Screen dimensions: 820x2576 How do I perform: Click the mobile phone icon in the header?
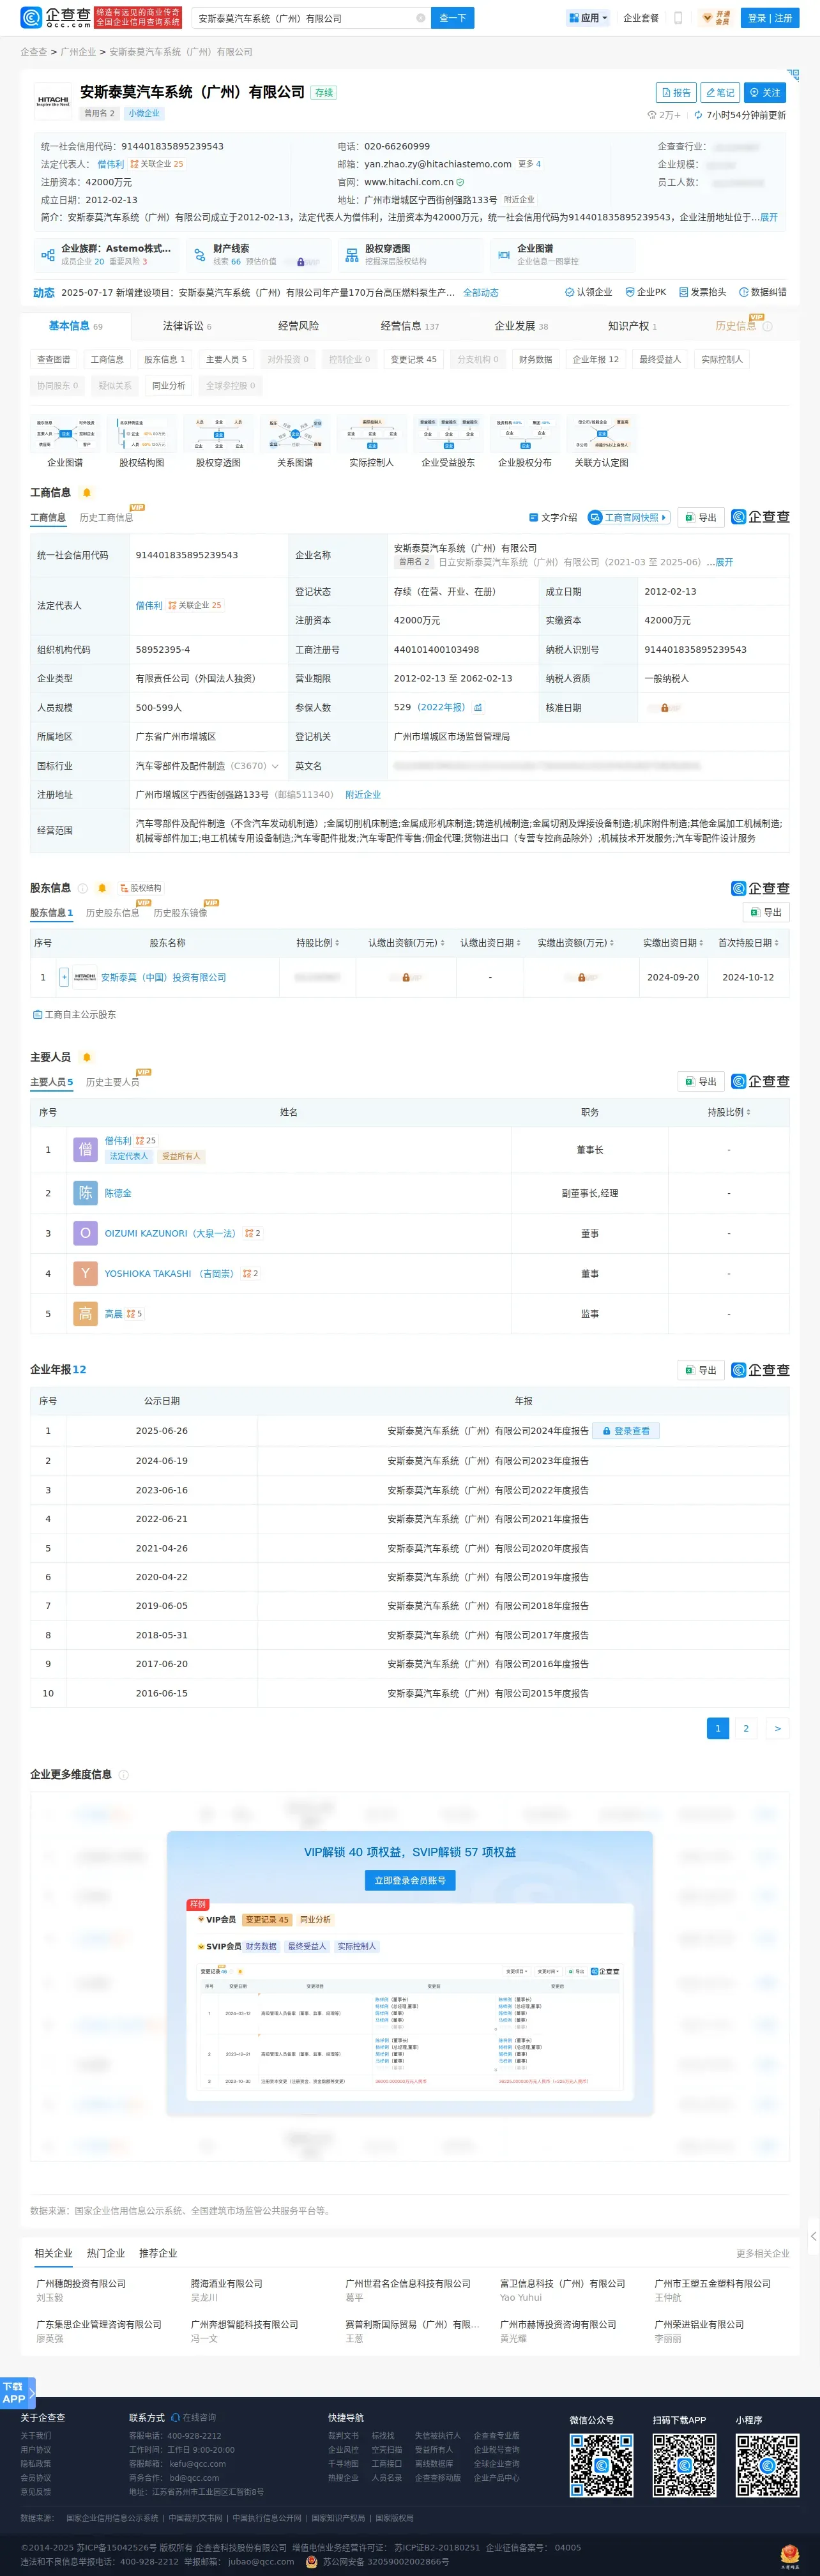(678, 18)
